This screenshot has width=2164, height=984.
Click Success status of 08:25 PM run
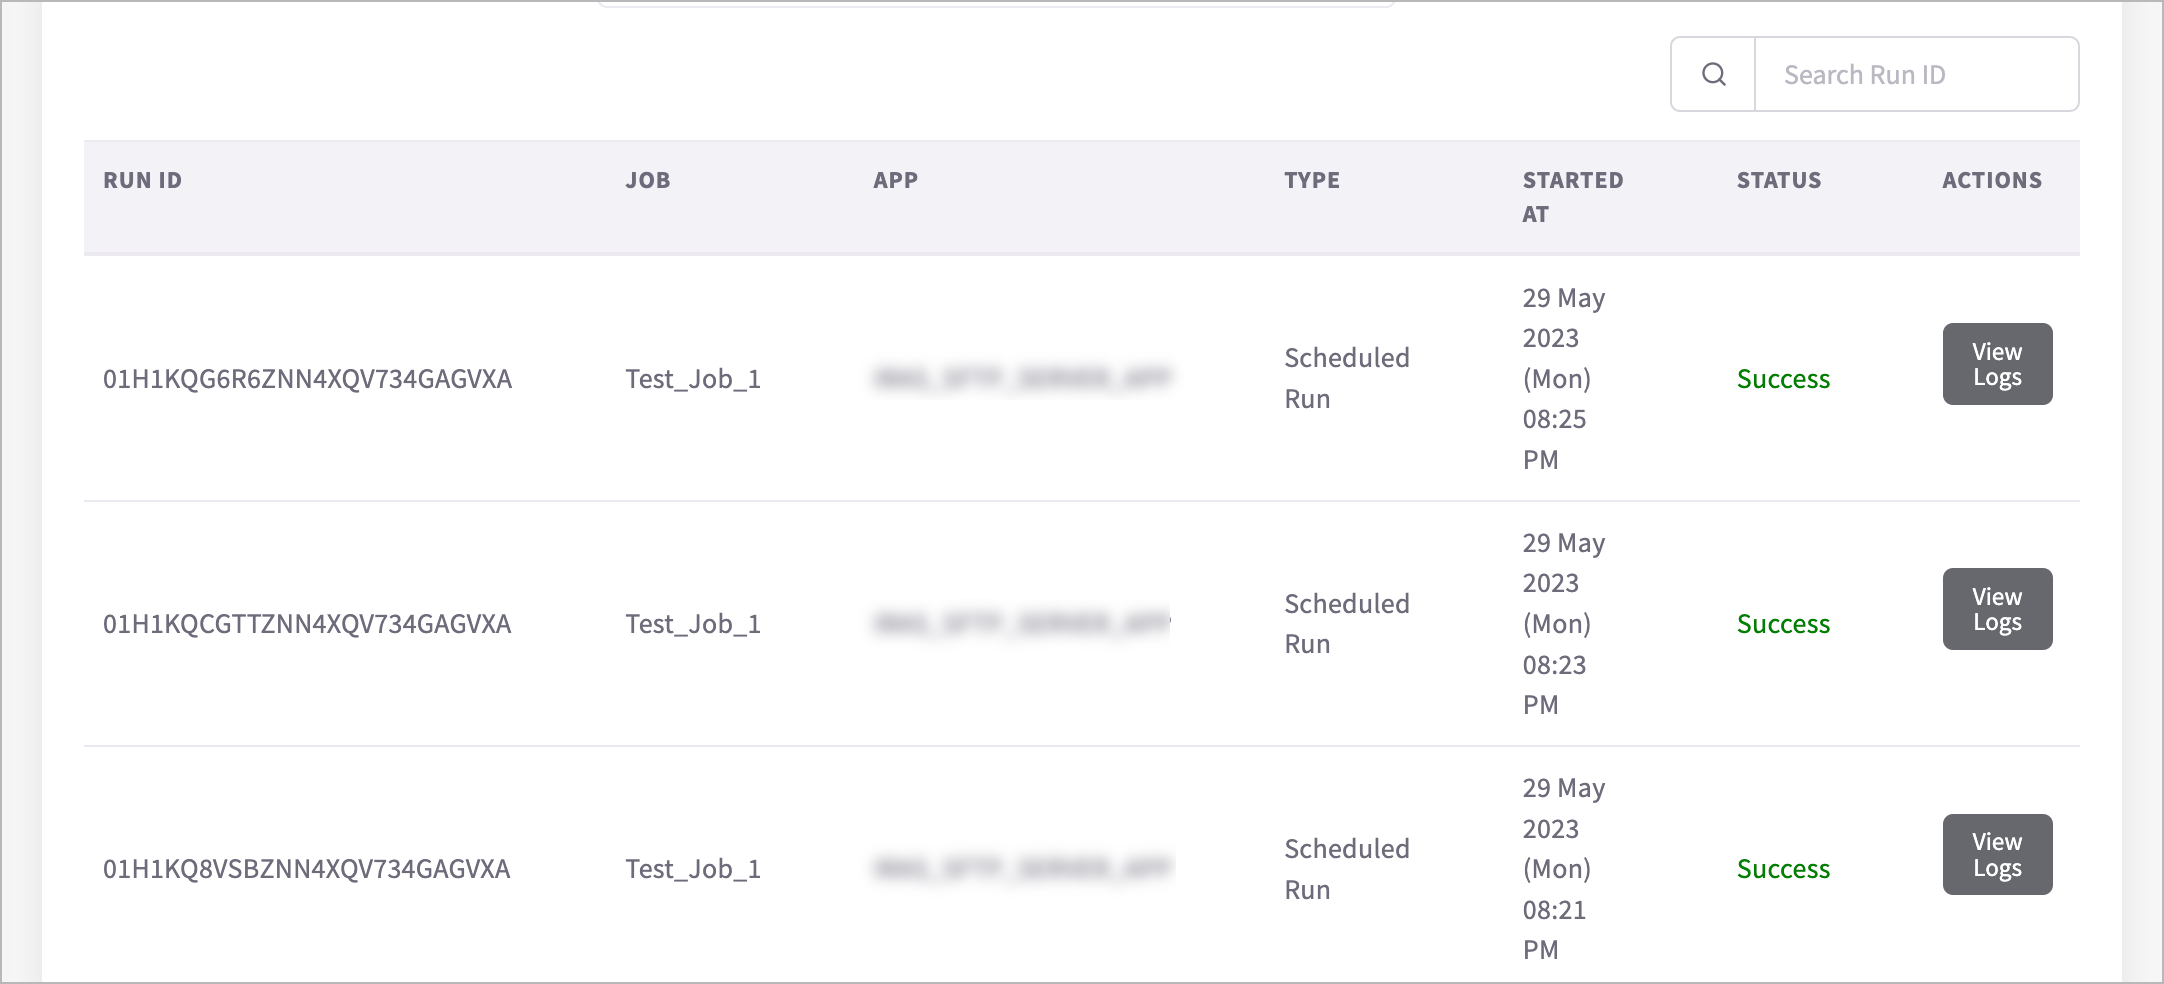(1783, 379)
